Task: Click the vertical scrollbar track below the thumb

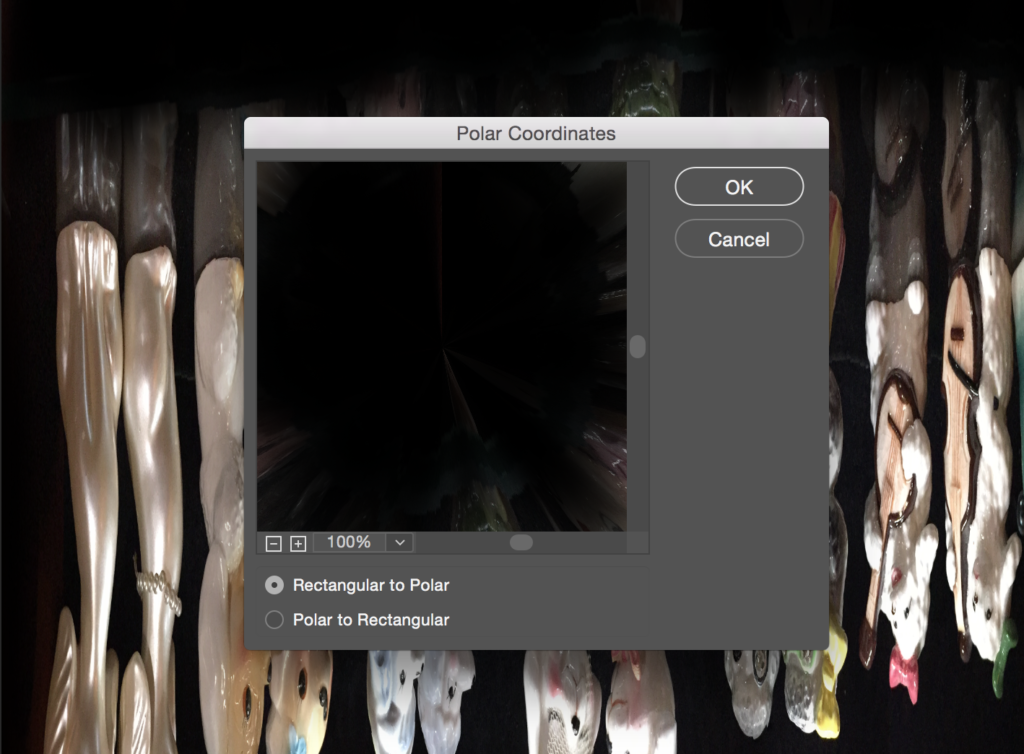Action: pyautogui.click(x=638, y=450)
